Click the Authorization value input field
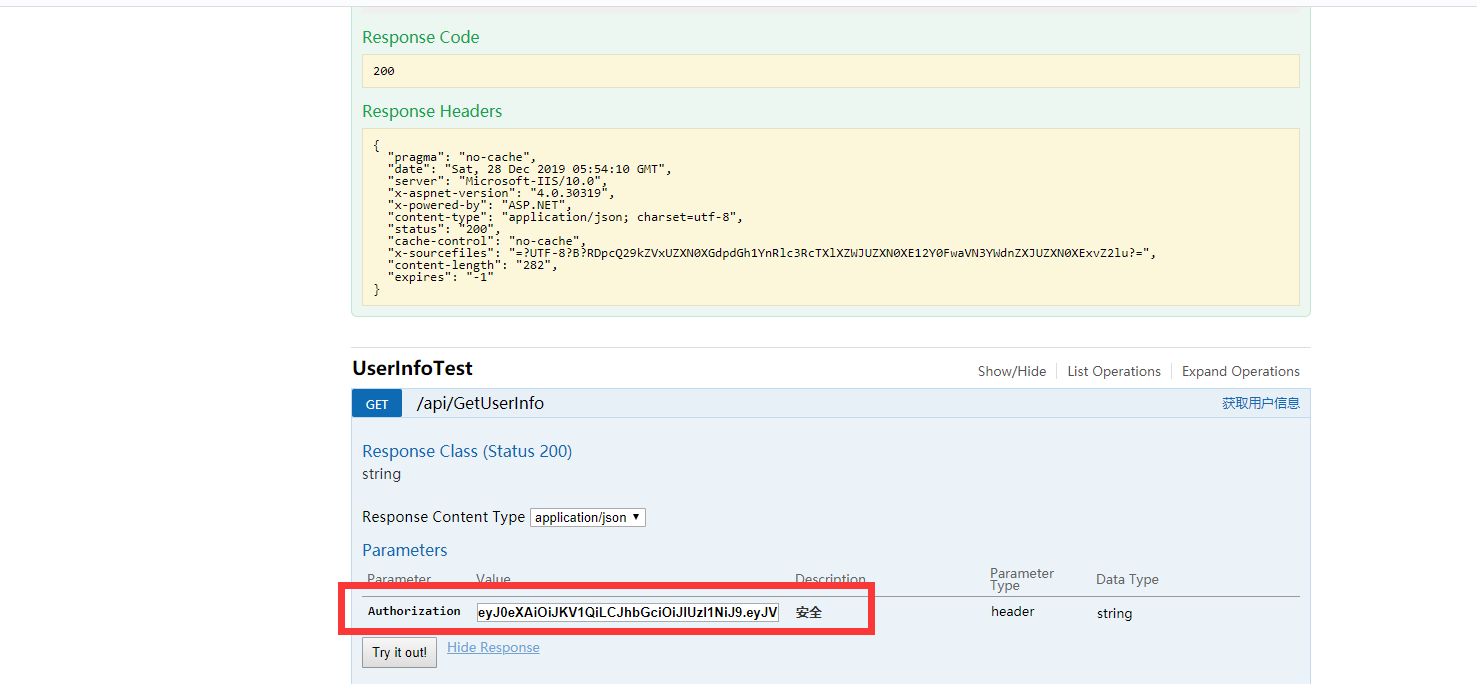1477x684 pixels. click(628, 612)
